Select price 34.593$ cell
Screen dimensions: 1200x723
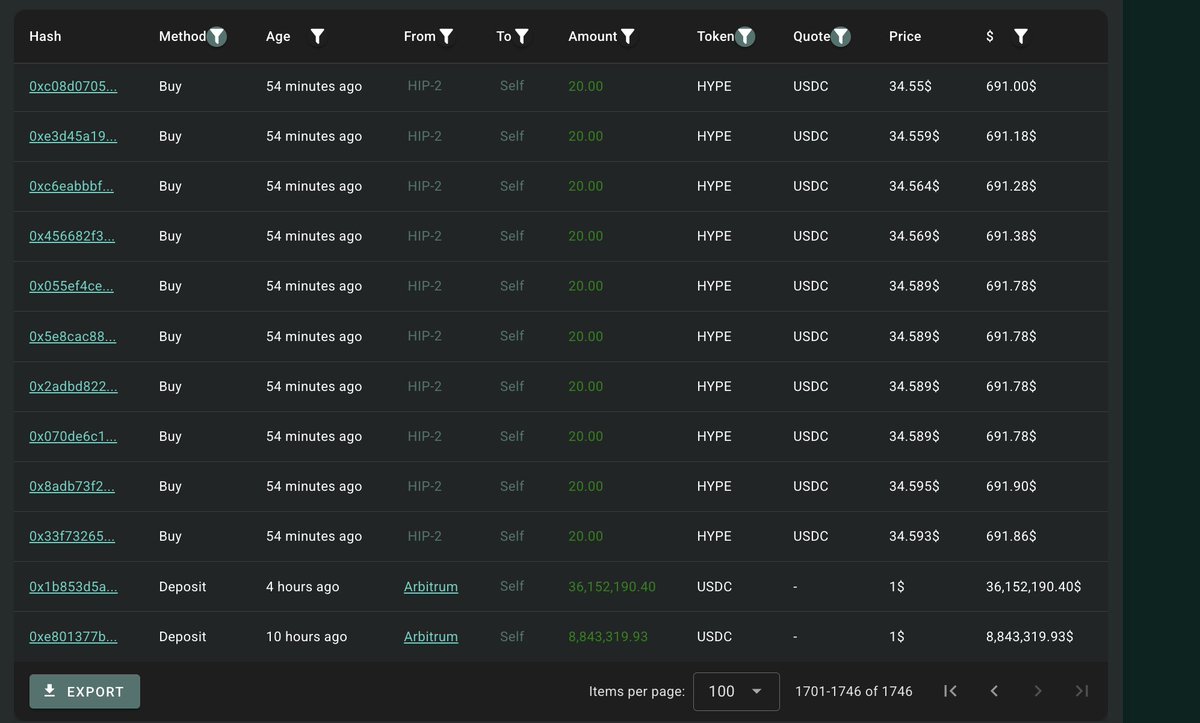pyautogui.click(x=914, y=536)
